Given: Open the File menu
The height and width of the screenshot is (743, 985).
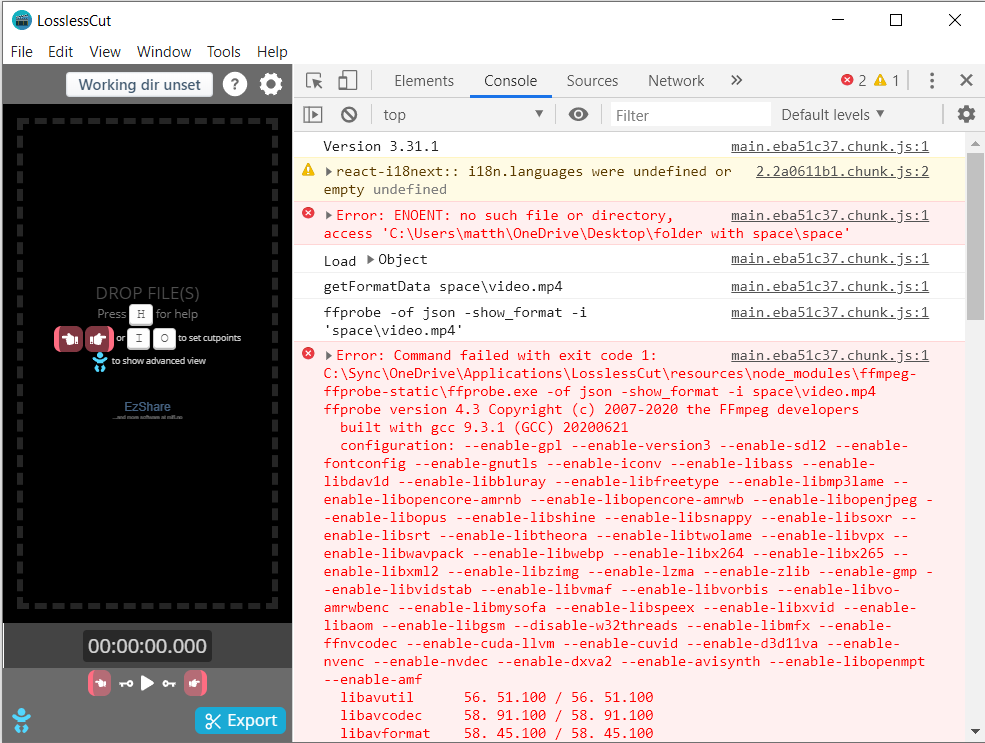Looking at the screenshot, I should pos(22,52).
